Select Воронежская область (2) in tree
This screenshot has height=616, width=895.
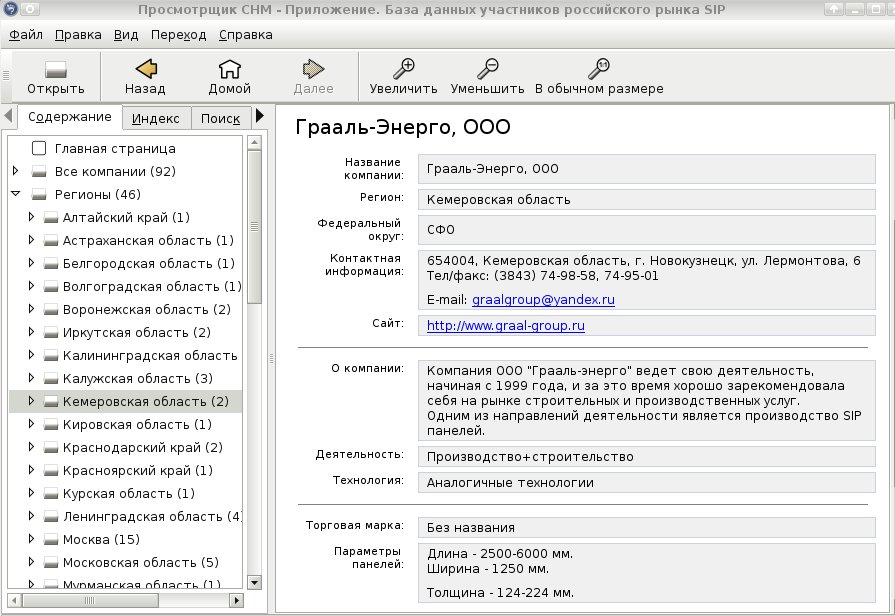click(x=147, y=309)
